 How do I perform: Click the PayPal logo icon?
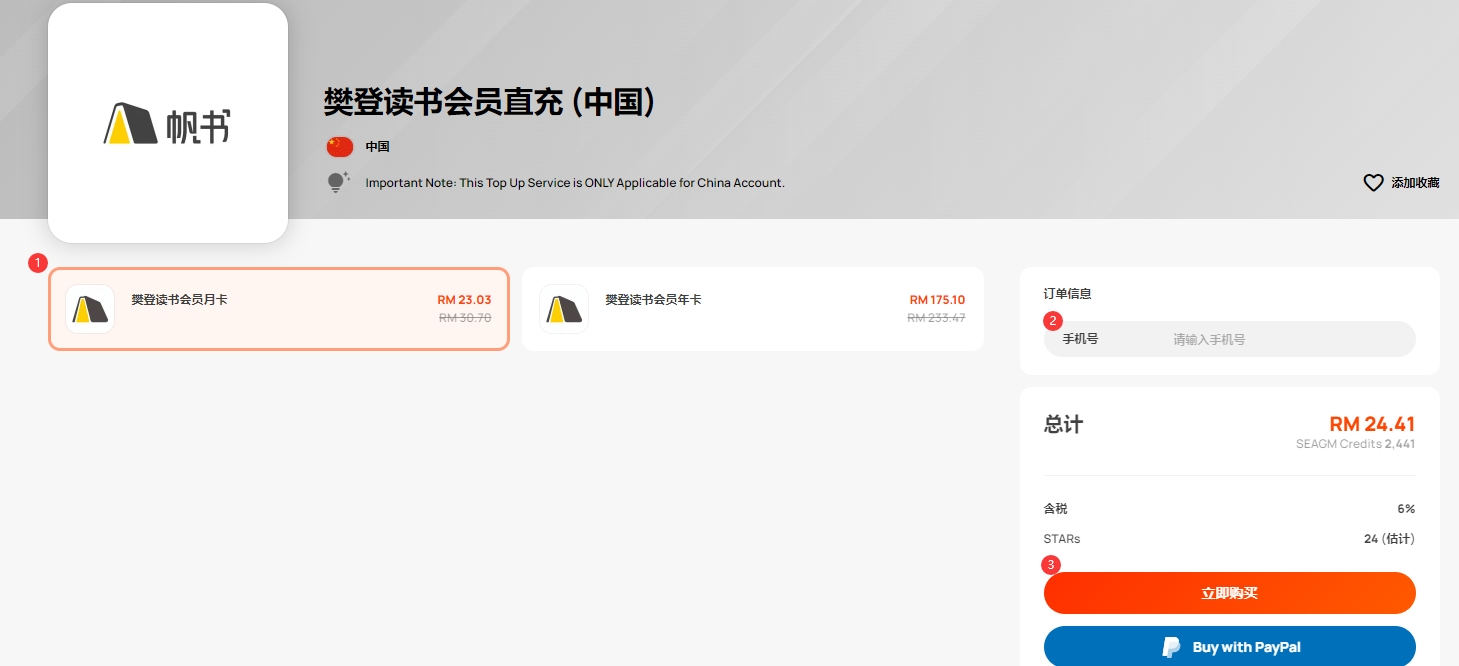click(x=1171, y=647)
